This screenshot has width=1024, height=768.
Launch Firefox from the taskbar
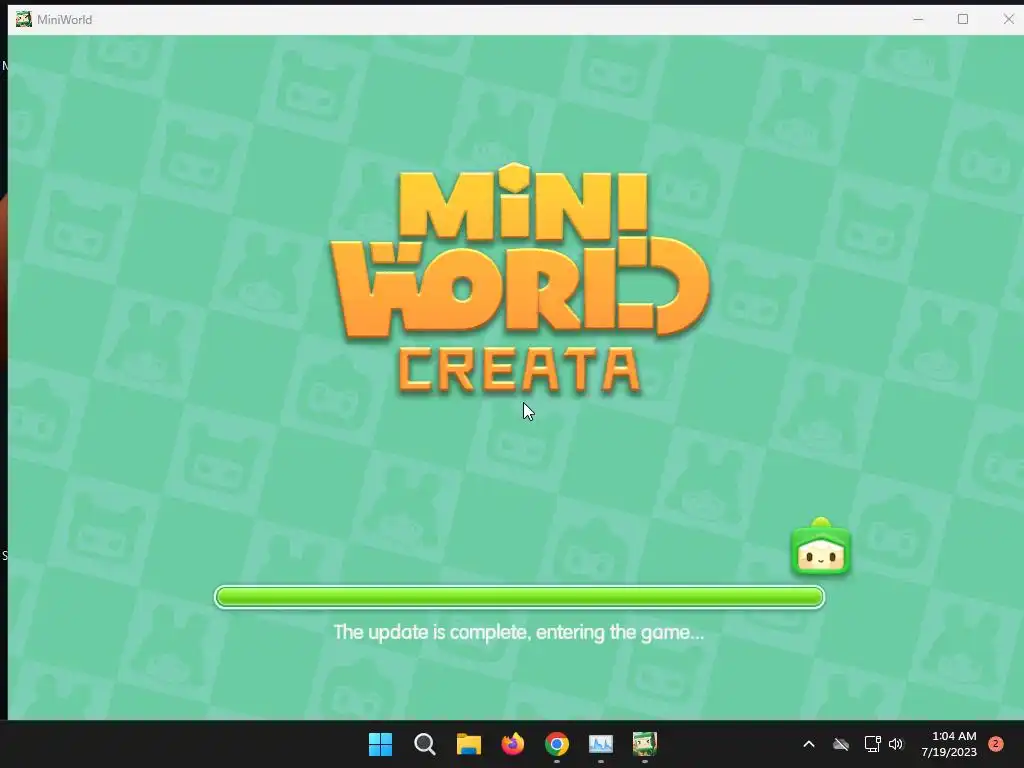click(513, 744)
